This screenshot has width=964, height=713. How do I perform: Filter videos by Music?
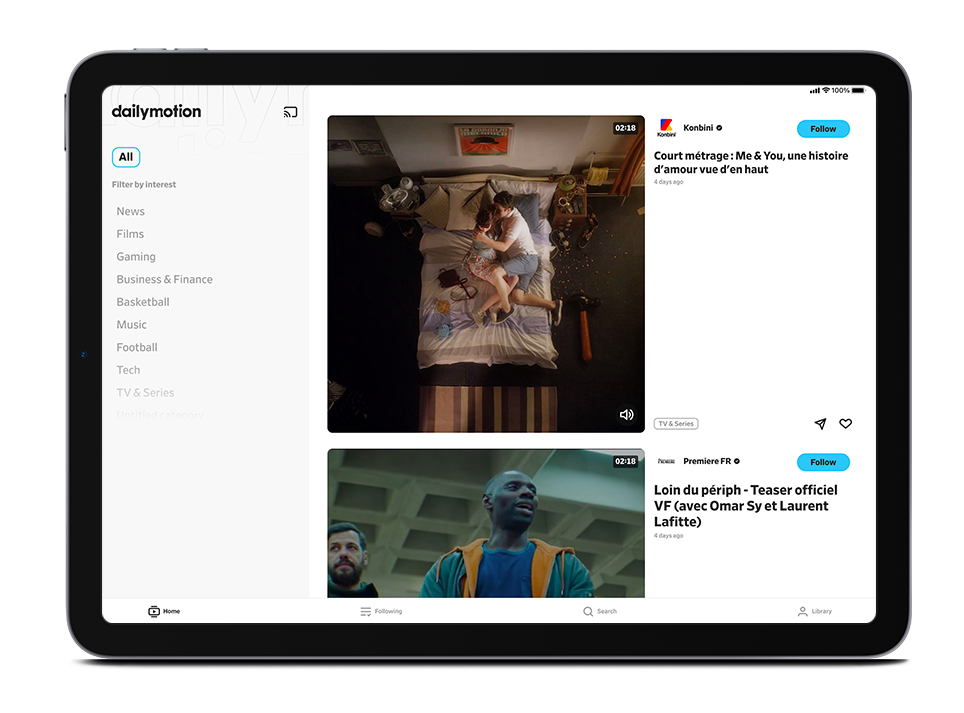click(132, 325)
